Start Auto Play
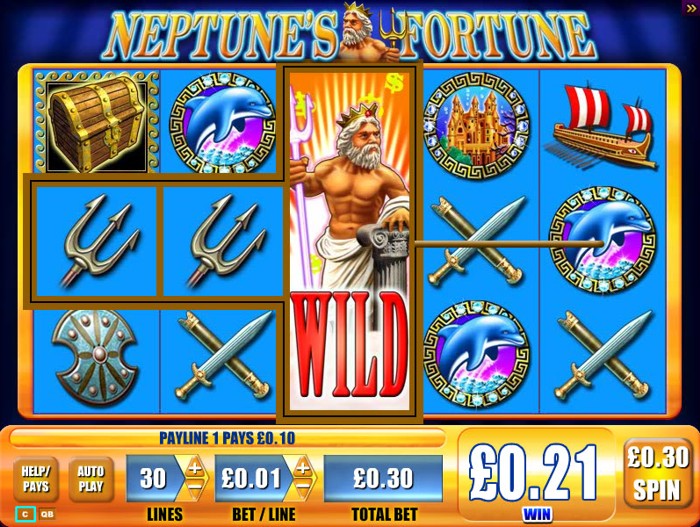Image resolution: width=700 pixels, height=527 pixels. tap(91, 479)
